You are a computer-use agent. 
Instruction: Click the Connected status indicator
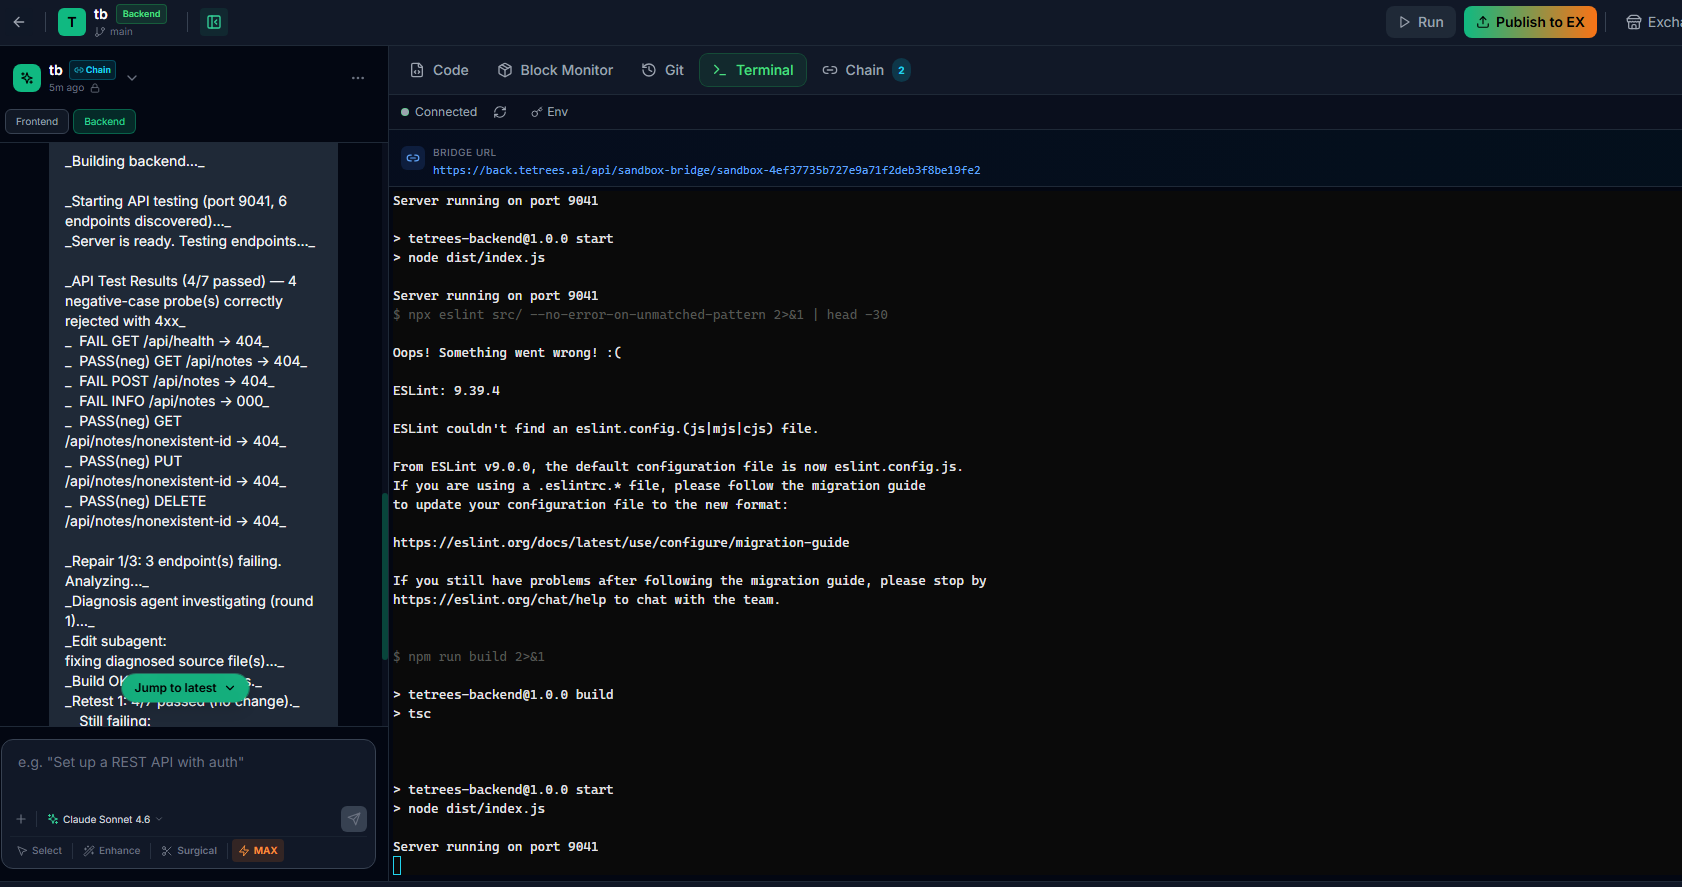439,112
